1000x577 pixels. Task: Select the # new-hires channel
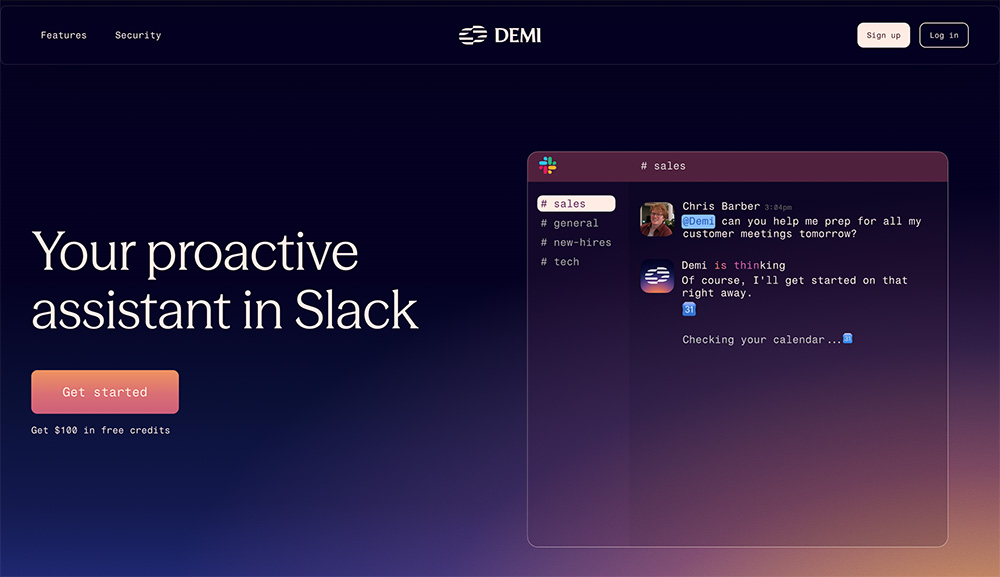point(576,242)
